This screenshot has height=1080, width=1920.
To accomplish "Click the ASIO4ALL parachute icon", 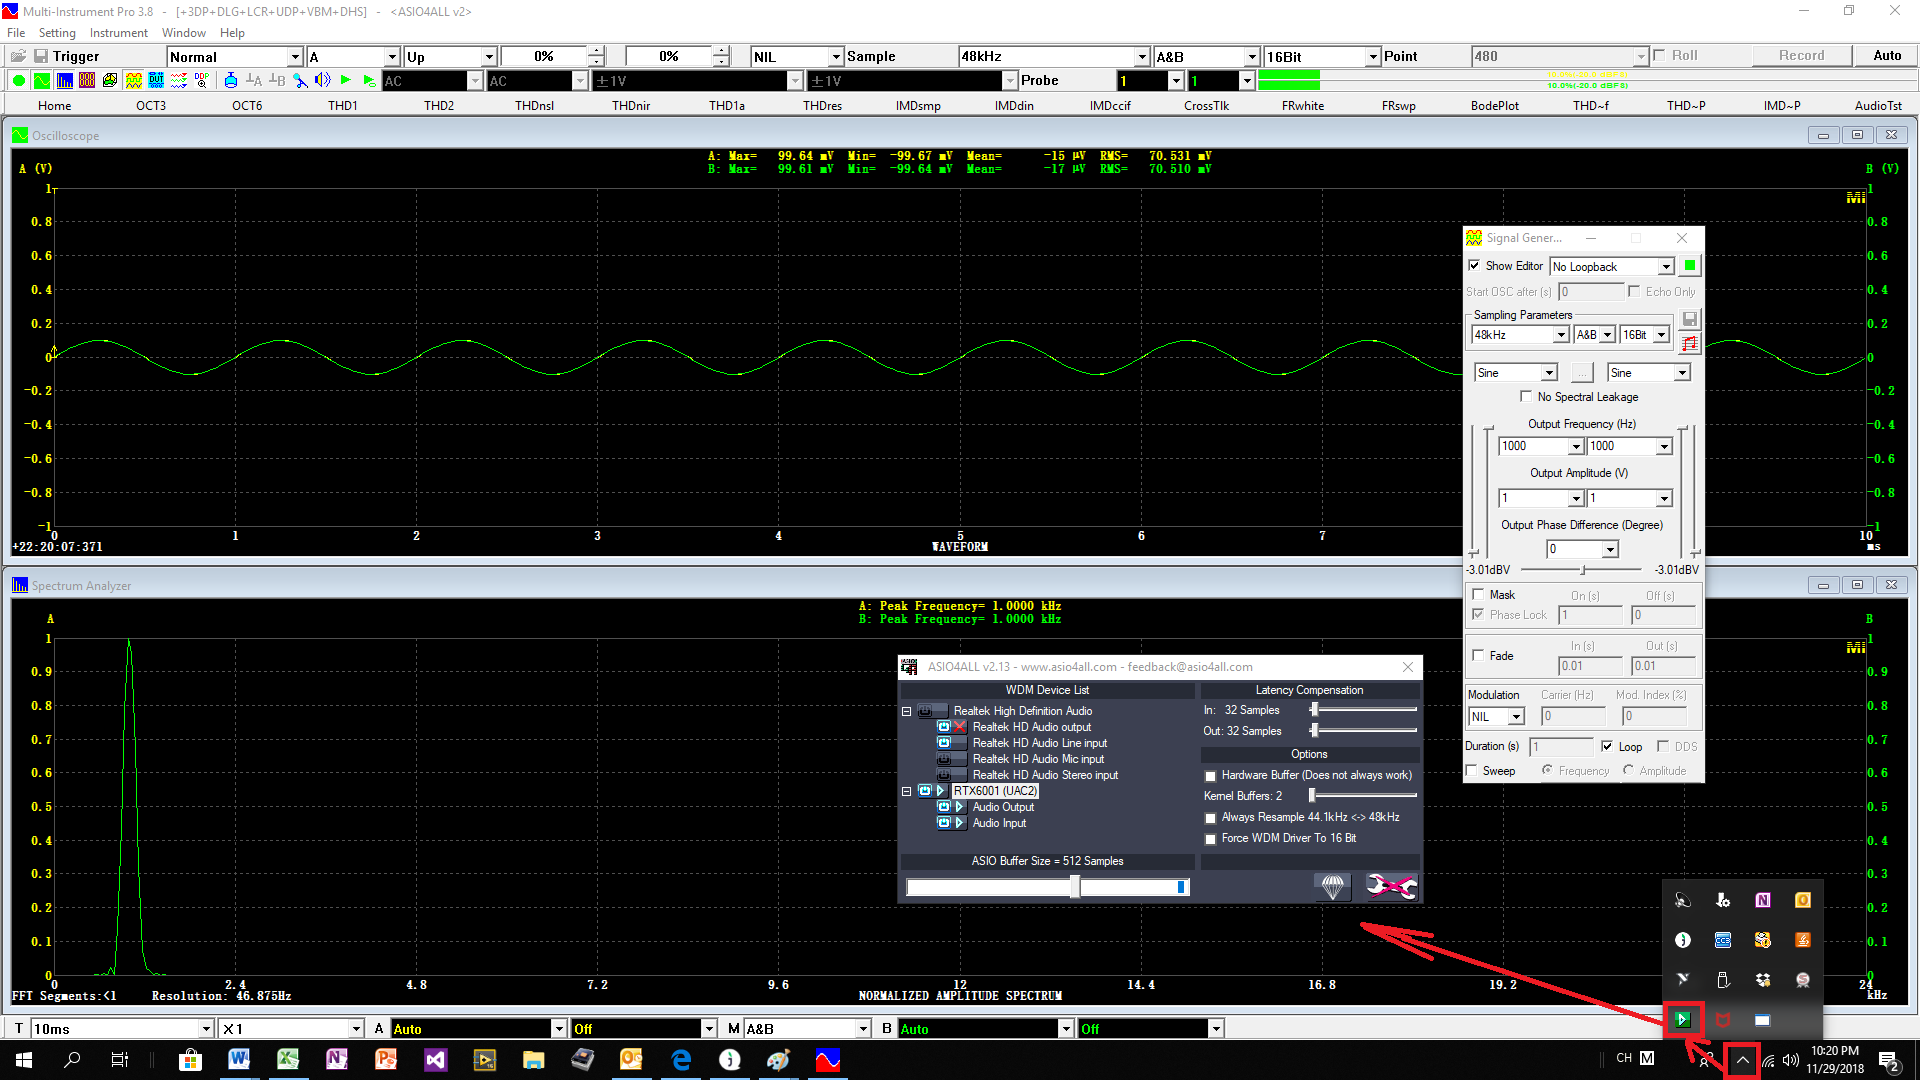I will (1333, 887).
